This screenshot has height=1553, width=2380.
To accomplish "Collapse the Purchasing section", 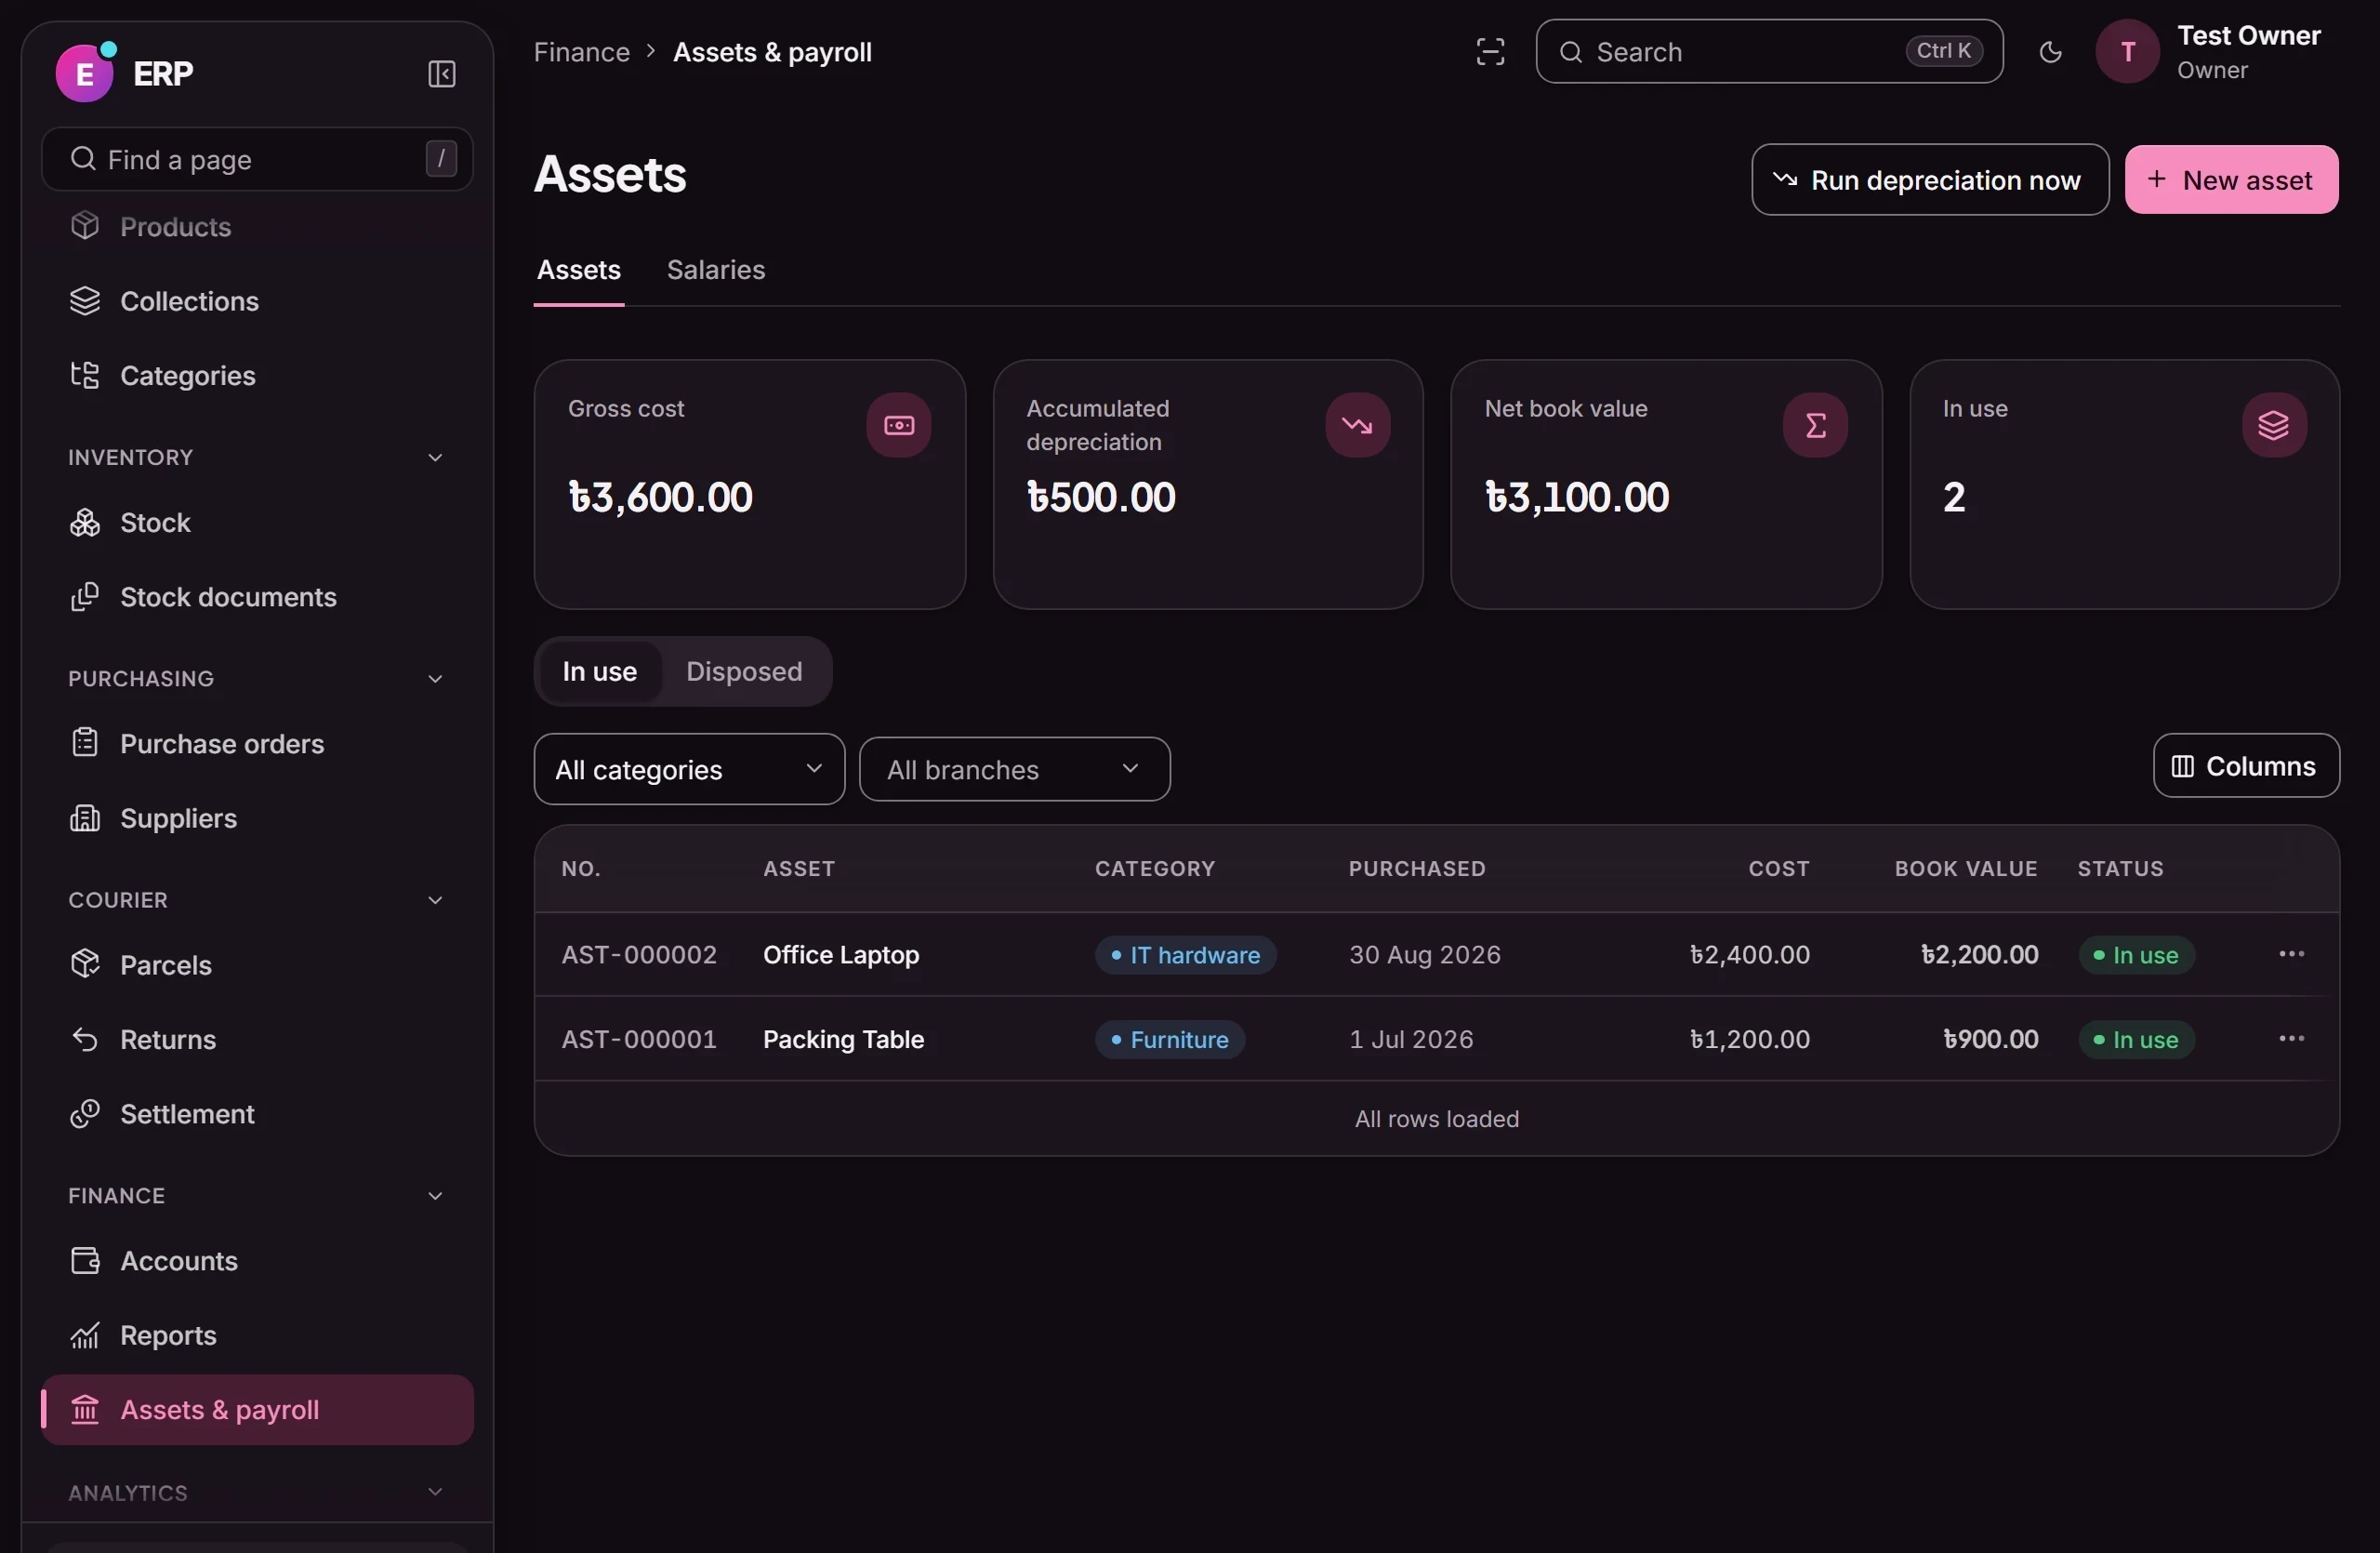I will pos(435,679).
